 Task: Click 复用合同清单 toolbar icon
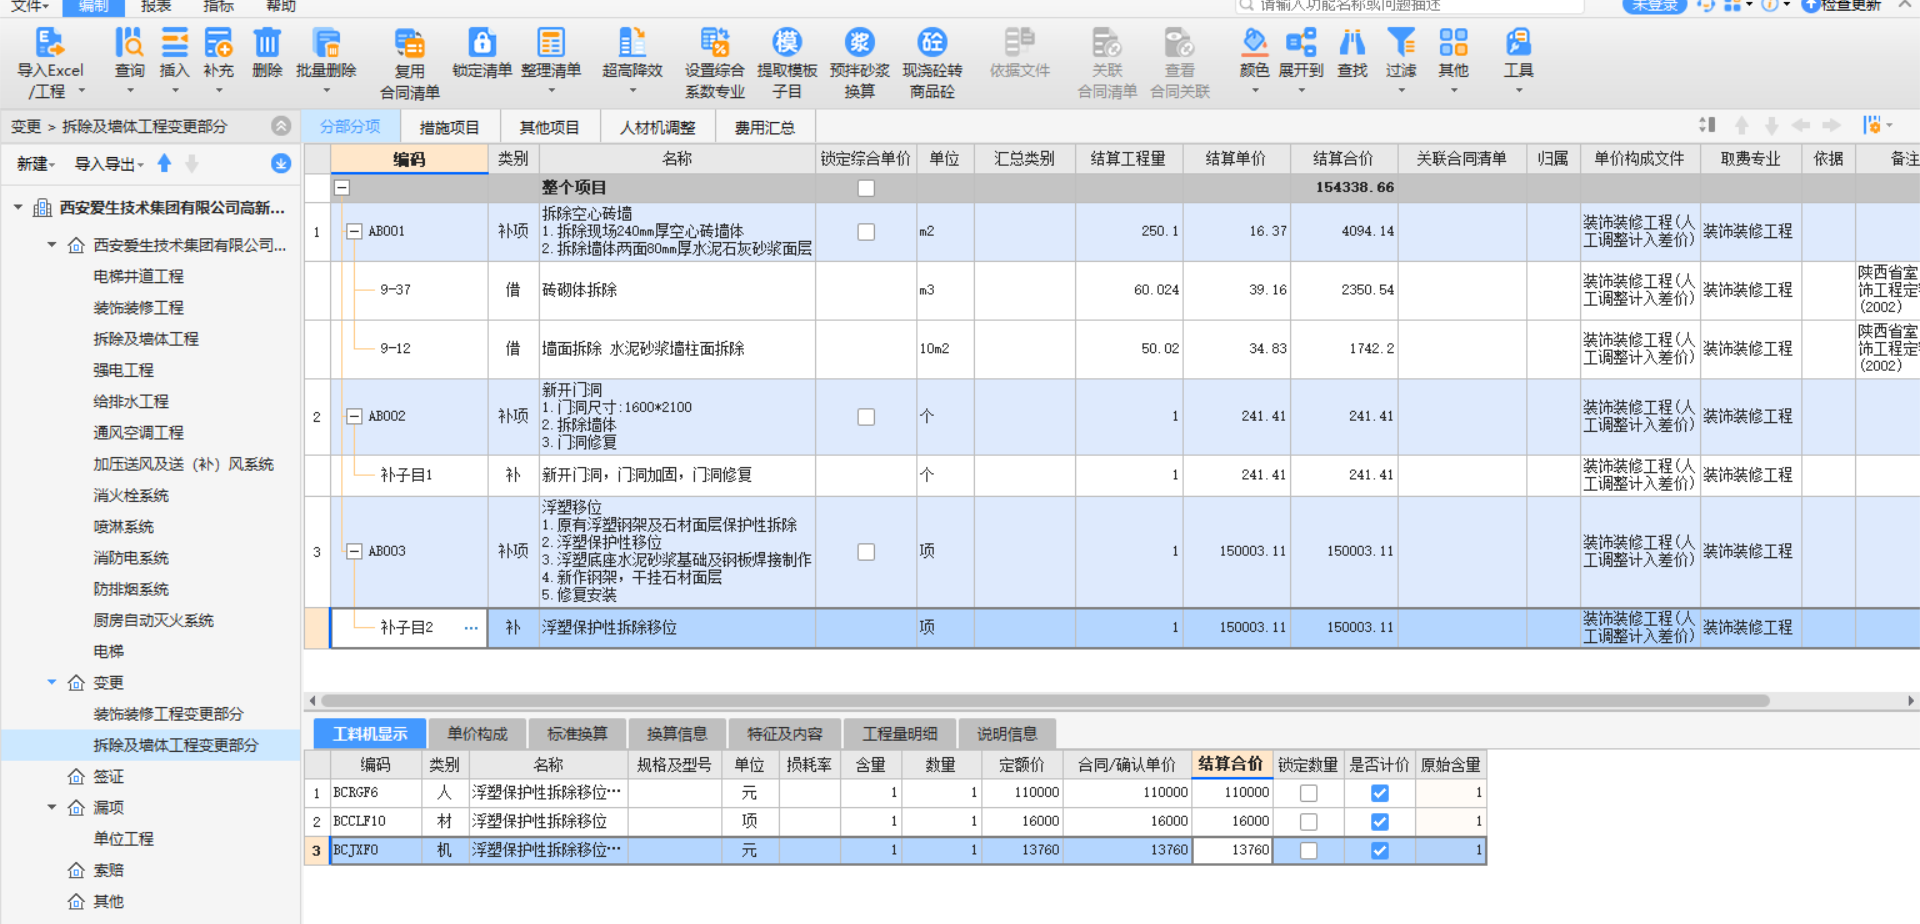pyautogui.click(x=410, y=43)
